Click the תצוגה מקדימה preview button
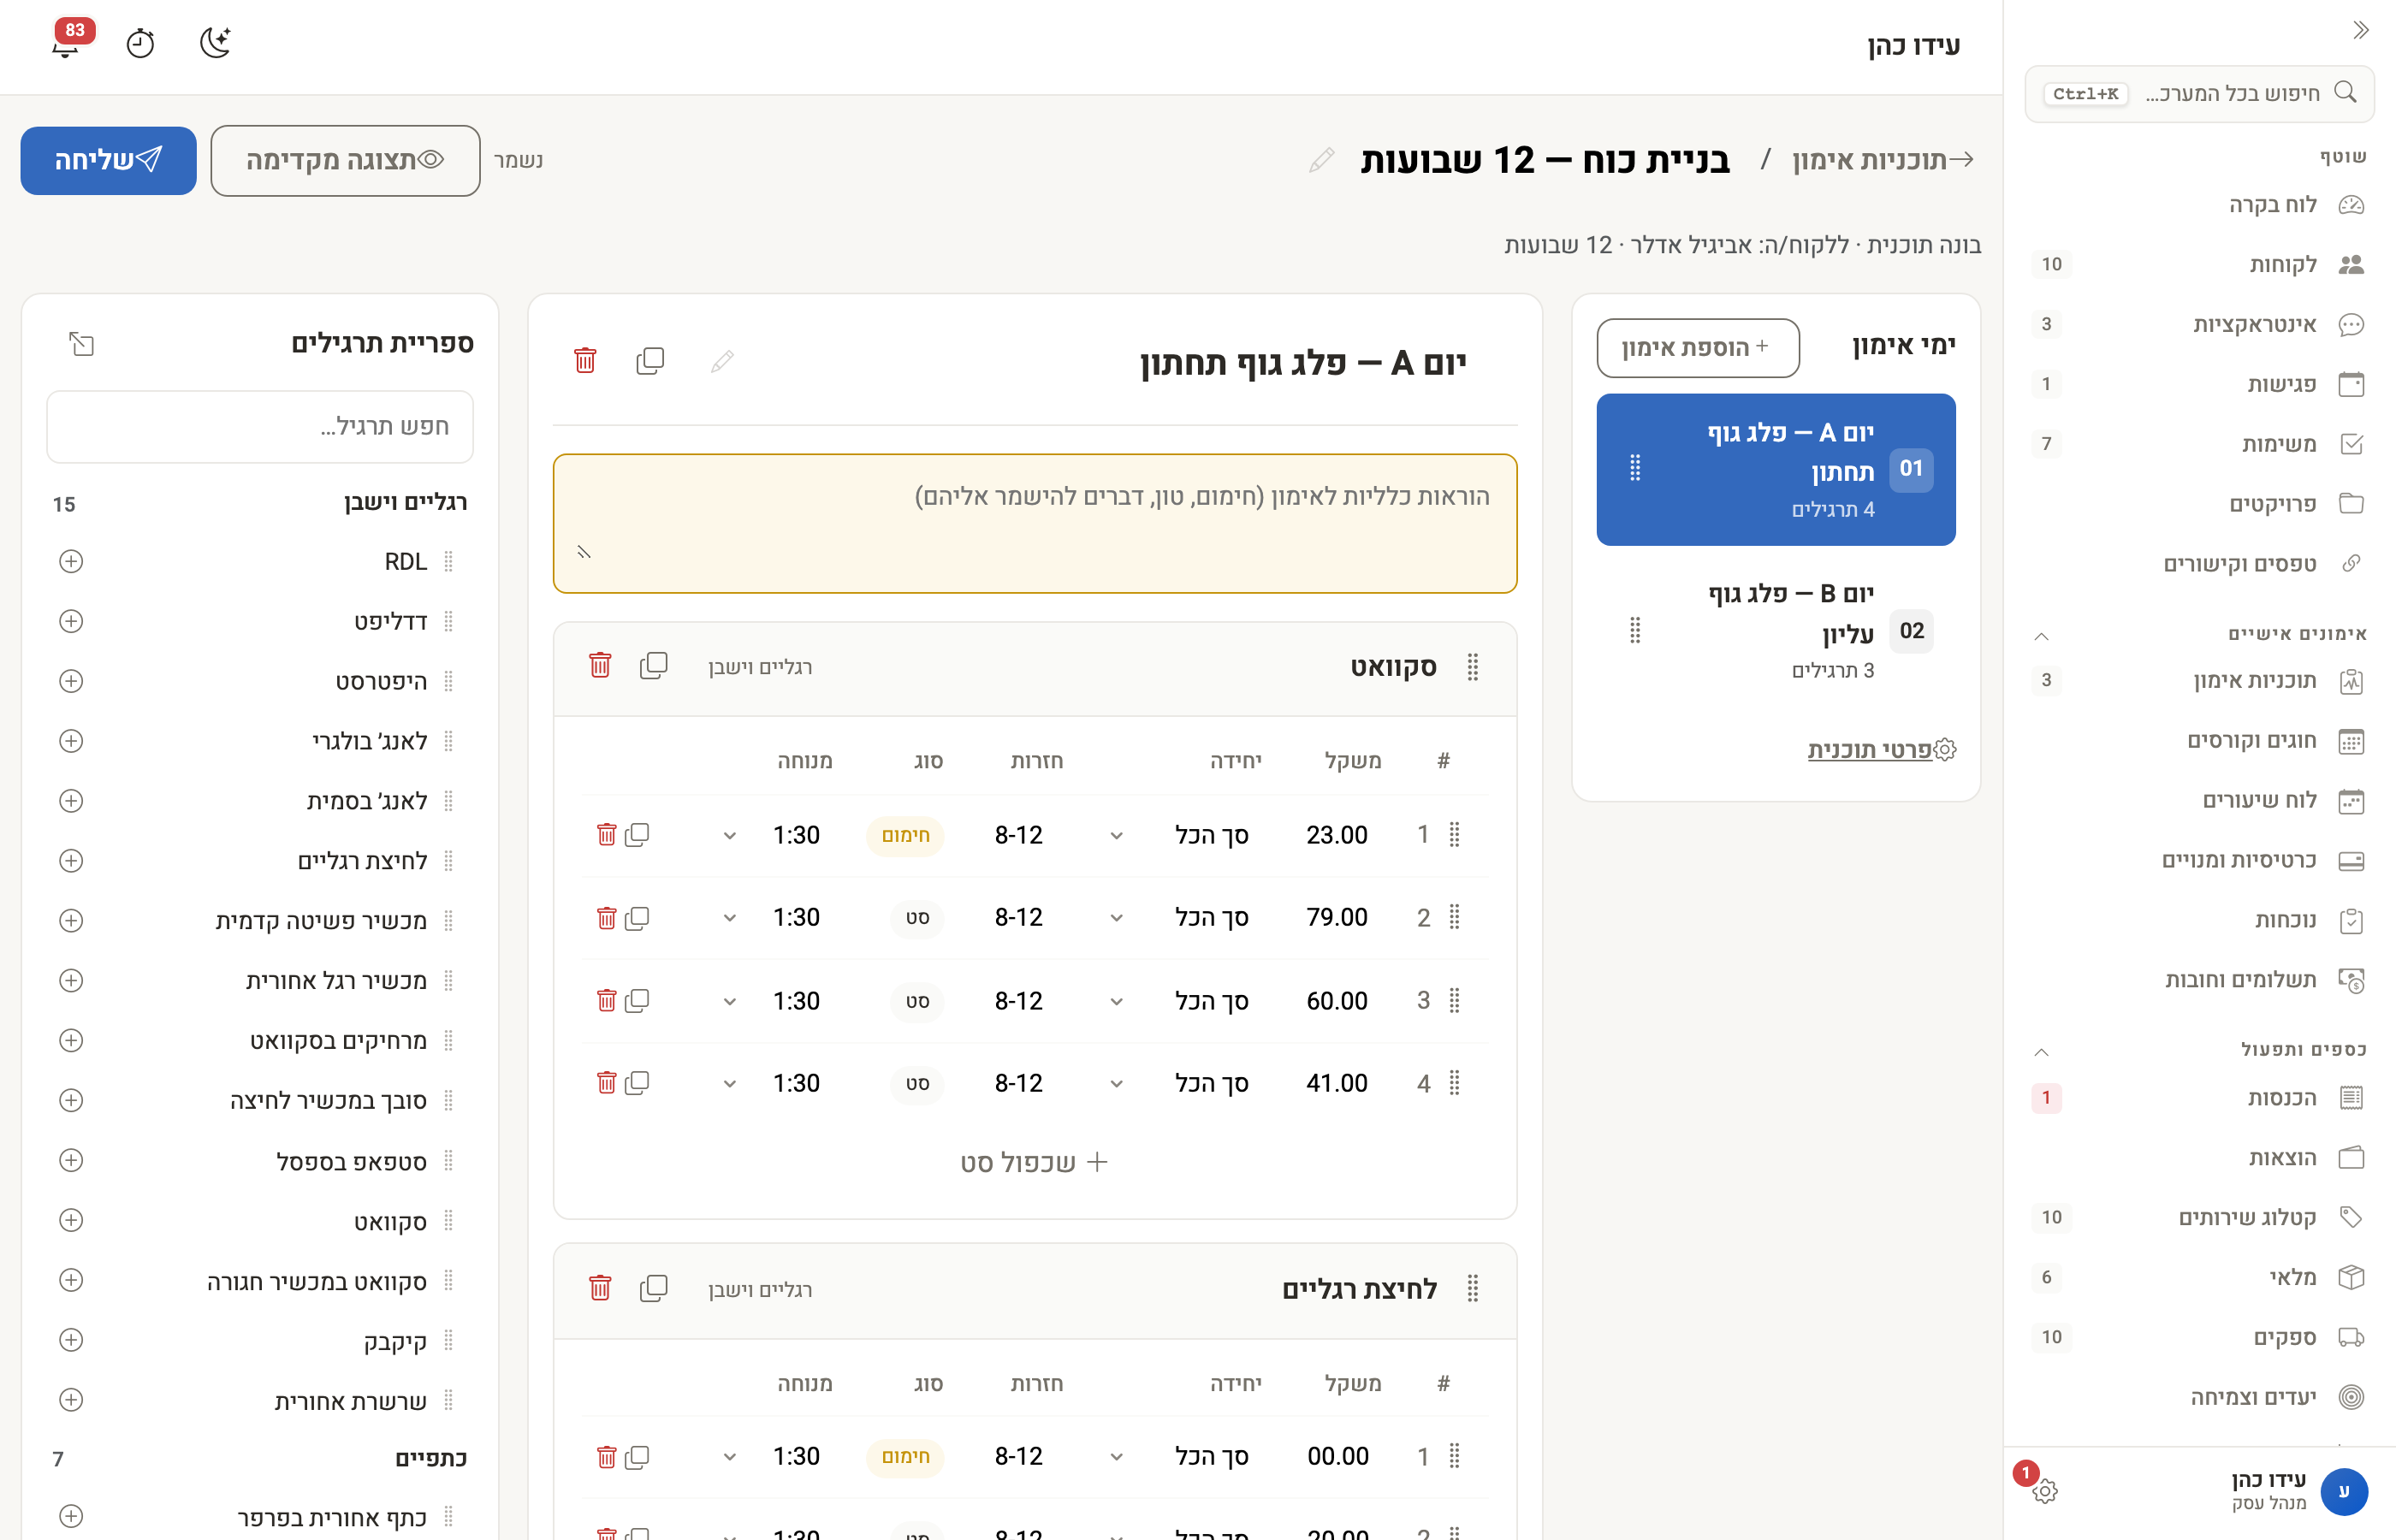Image resolution: width=2396 pixels, height=1540 pixels. [345, 160]
